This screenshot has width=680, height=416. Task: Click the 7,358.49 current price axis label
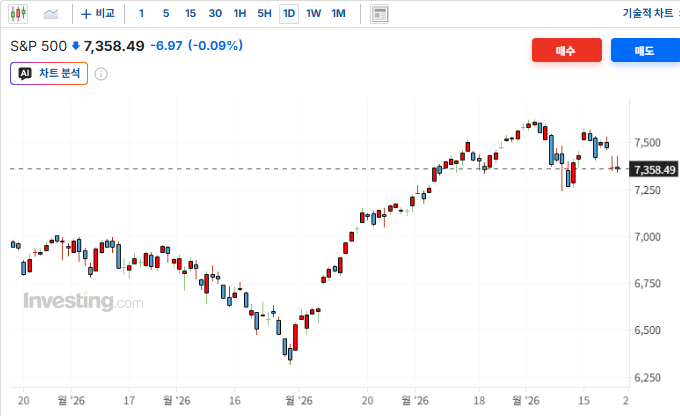(x=655, y=170)
